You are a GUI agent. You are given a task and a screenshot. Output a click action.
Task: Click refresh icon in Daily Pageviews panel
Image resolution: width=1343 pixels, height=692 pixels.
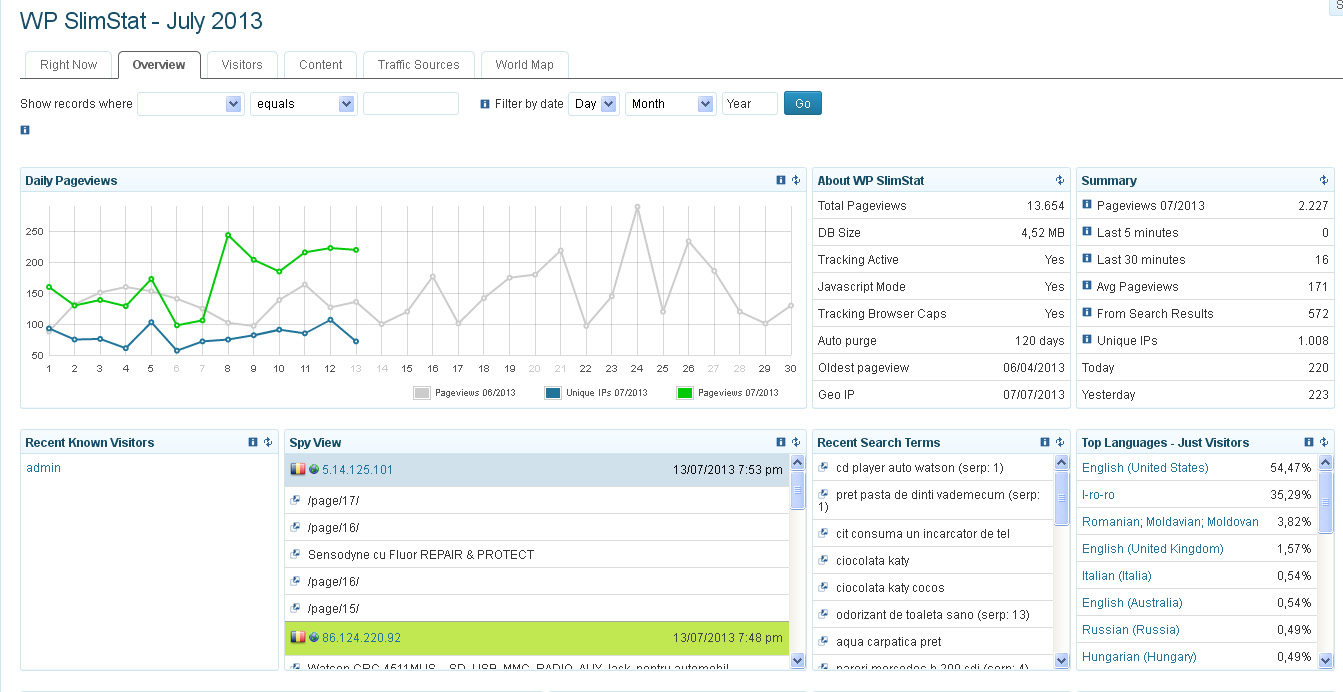[796, 180]
